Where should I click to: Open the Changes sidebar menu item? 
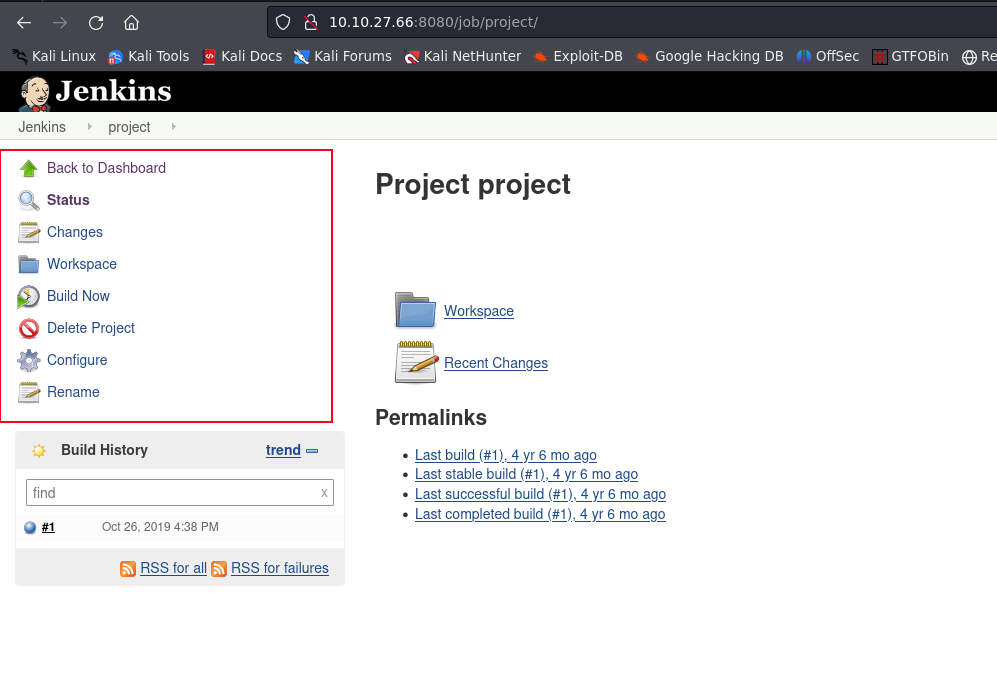(74, 232)
